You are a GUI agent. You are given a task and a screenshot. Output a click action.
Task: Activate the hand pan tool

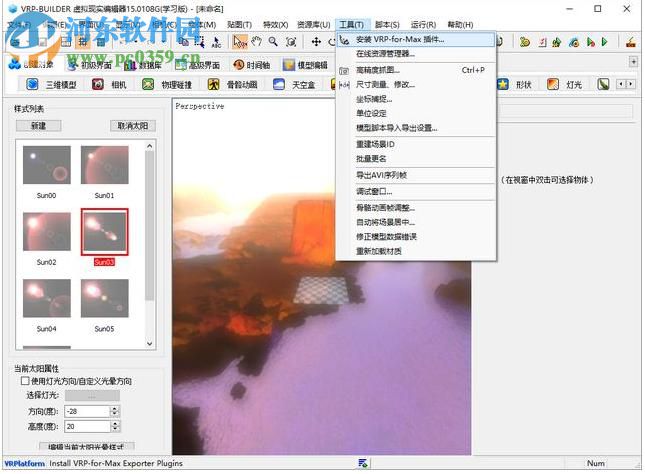pos(257,42)
